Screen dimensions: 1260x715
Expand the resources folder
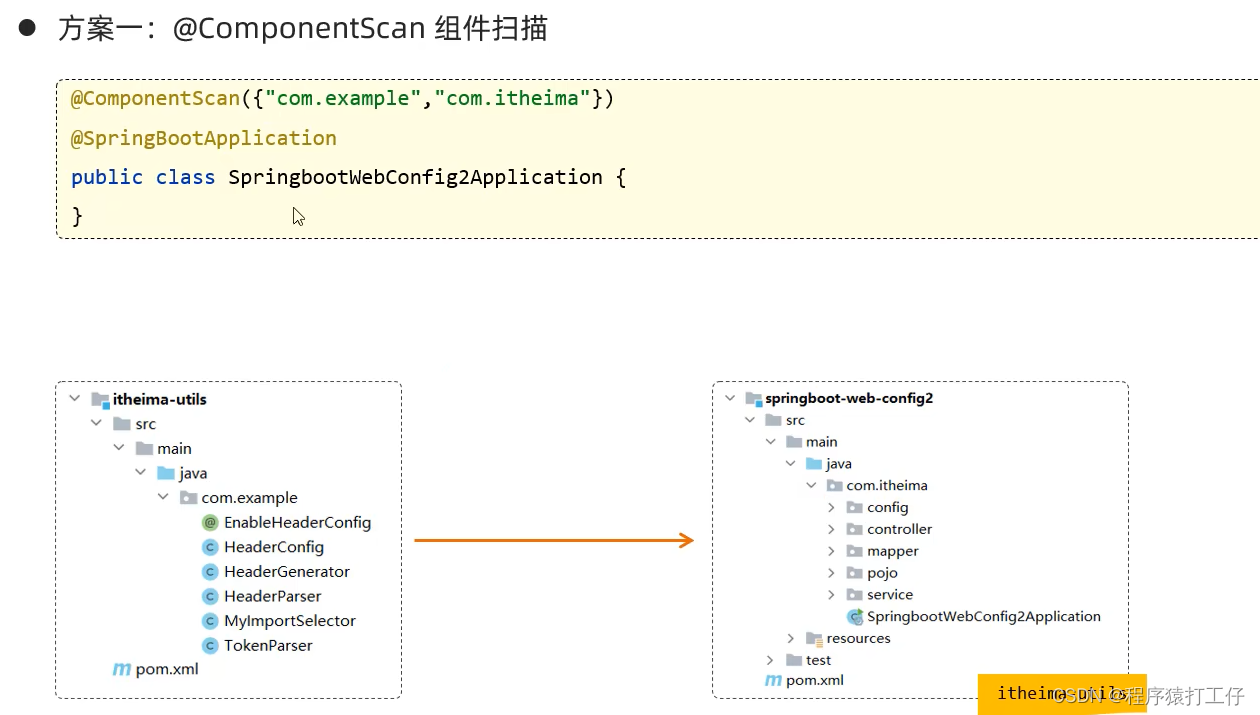pyautogui.click(x=790, y=638)
